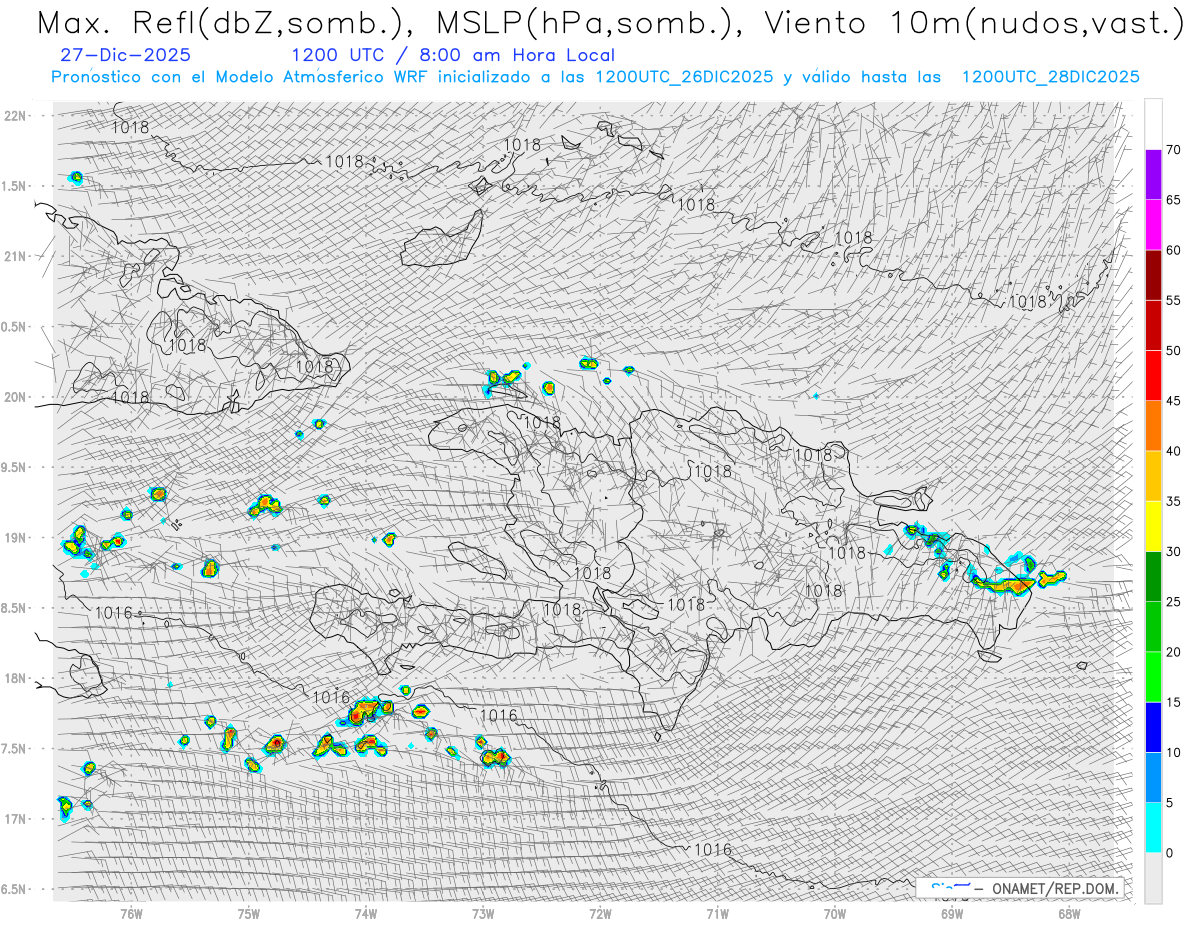Click the '21N' latitude axis label

(15, 257)
